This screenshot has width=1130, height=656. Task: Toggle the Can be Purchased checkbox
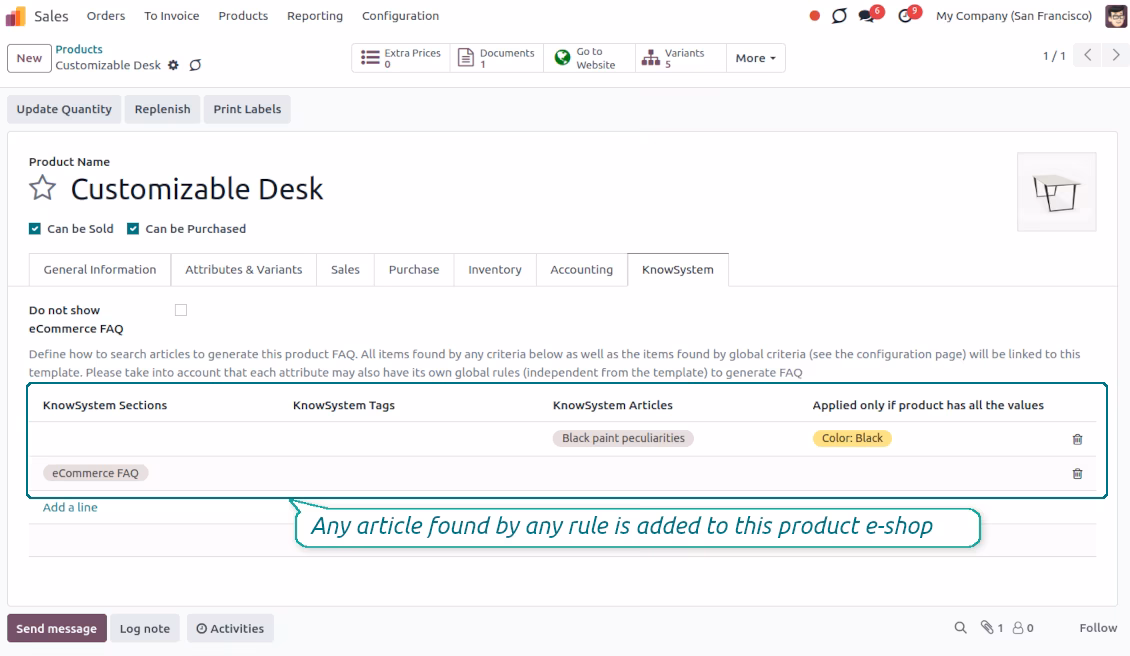pyautogui.click(x=133, y=229)
